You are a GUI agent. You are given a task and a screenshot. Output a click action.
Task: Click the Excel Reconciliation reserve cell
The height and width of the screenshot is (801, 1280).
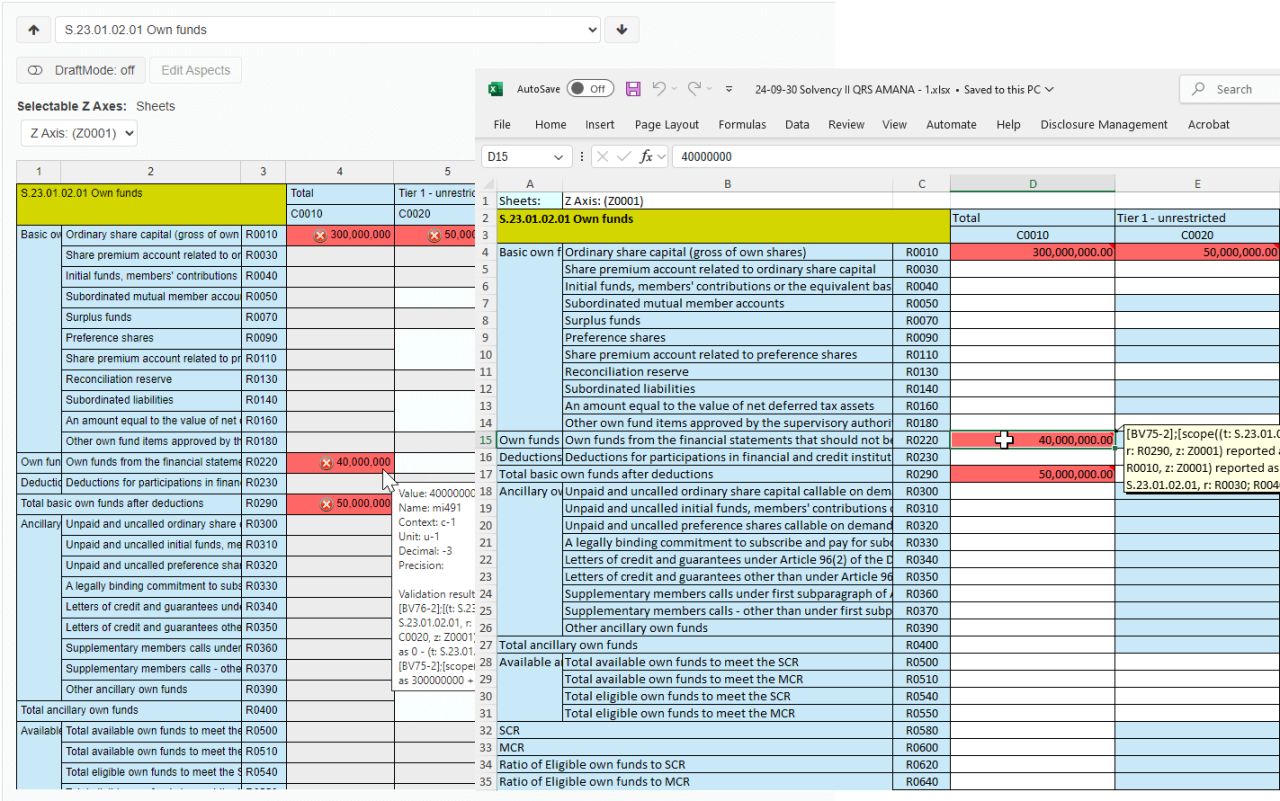pyautogui.click(x=727, y=372)
